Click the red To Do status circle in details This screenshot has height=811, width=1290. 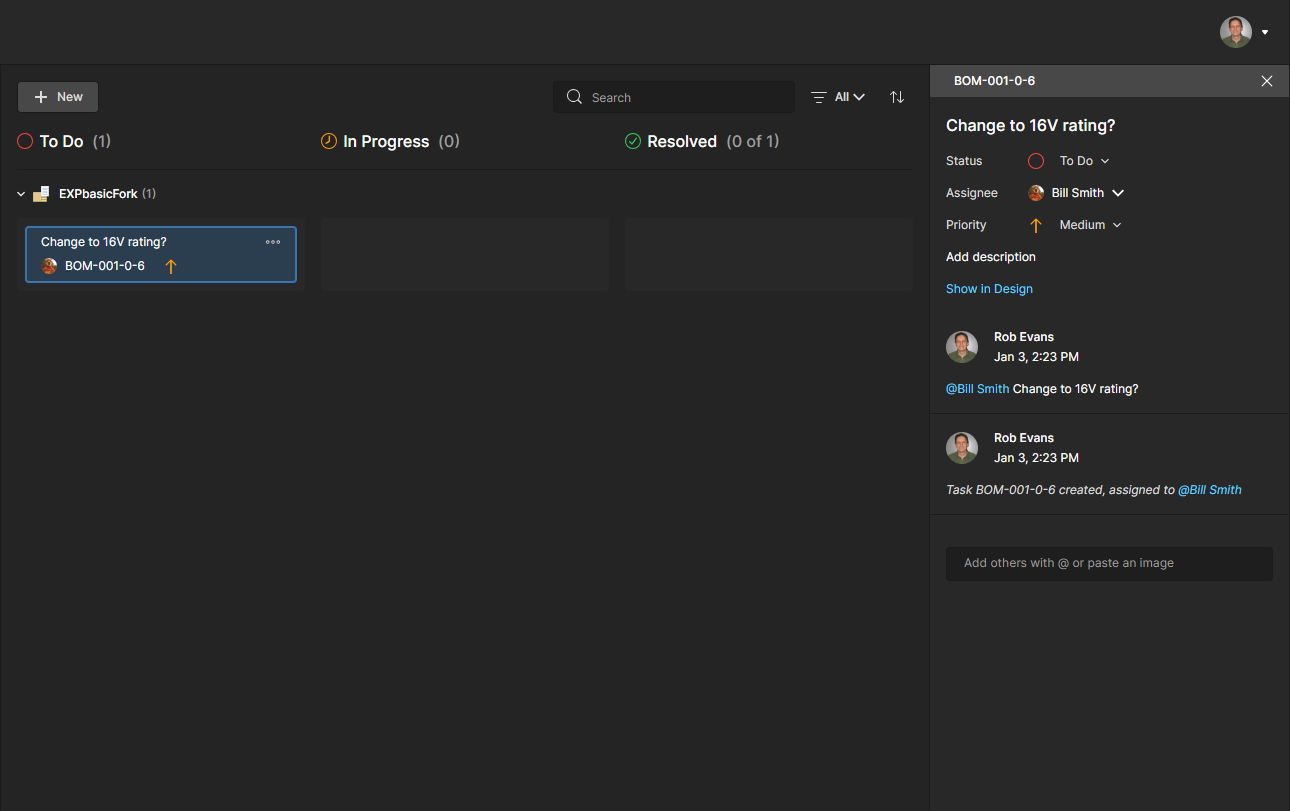[x=1036, y=161]
